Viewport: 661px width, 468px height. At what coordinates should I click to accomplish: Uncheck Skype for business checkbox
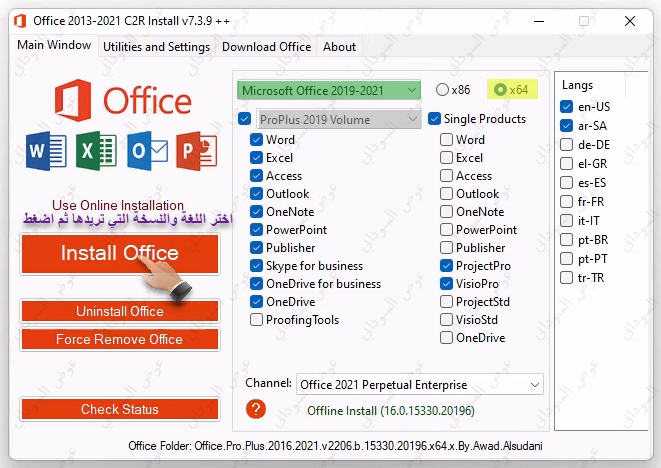click(256, 266)
